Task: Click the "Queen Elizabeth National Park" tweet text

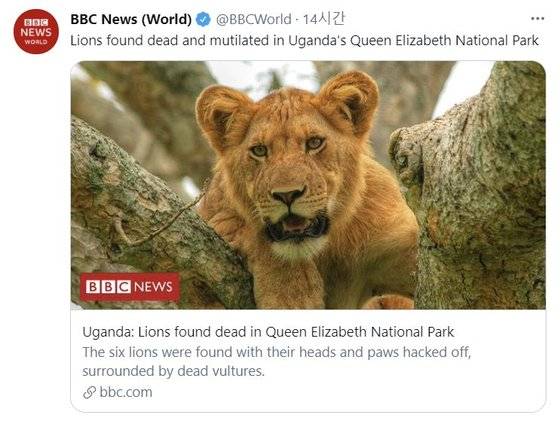Action: pos(444,40)
